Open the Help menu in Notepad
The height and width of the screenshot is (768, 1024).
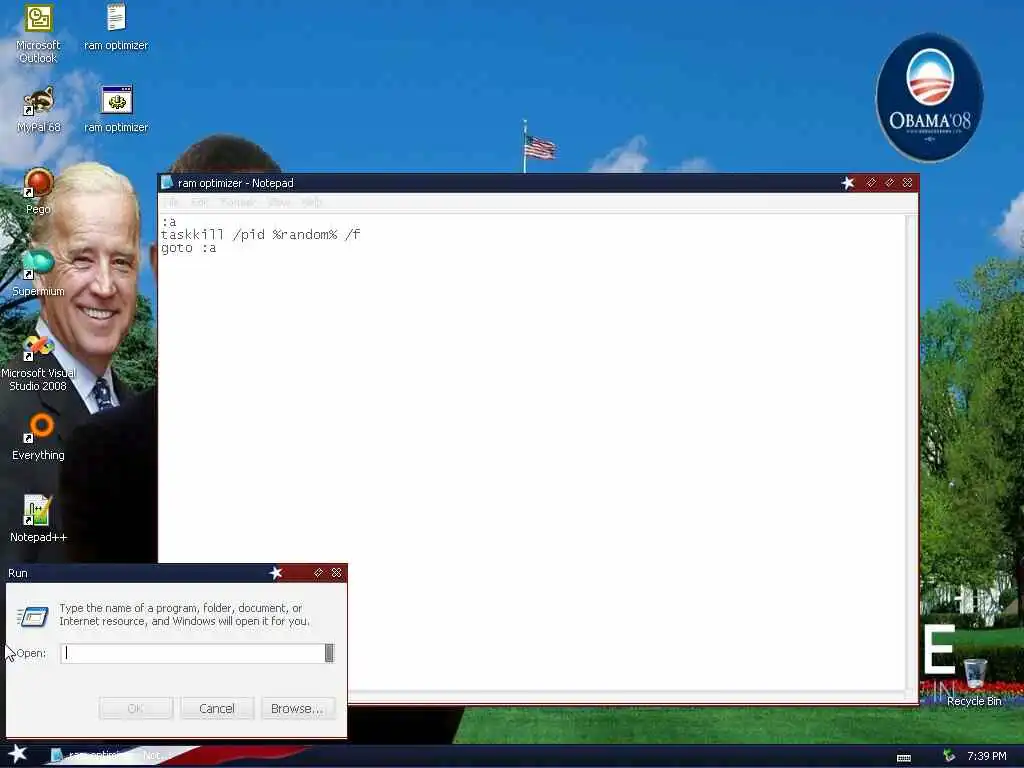tap(312, 202)
